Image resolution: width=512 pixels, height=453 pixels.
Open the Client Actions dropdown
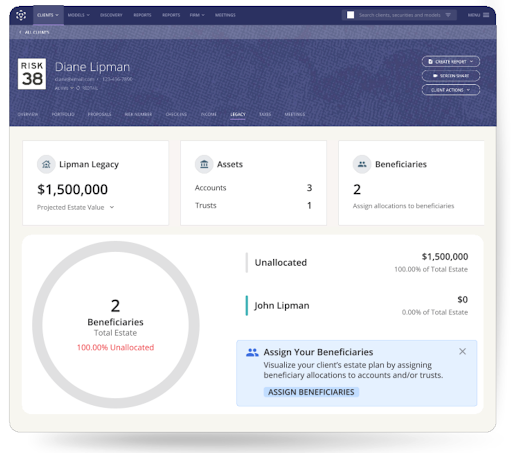(x=451, y=90)
